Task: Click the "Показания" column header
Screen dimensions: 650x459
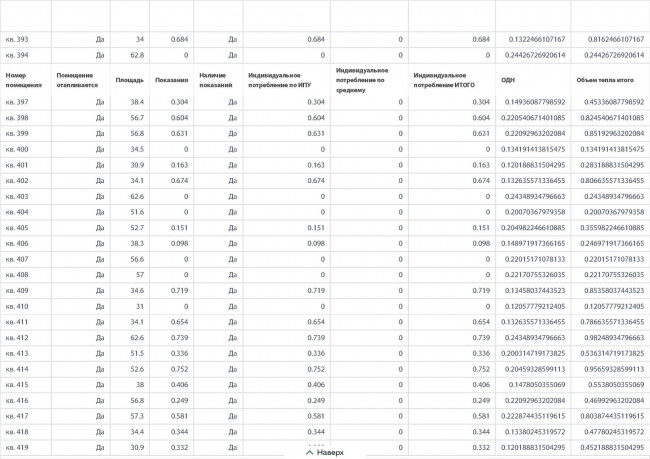Action: click(x=171, y=80)
